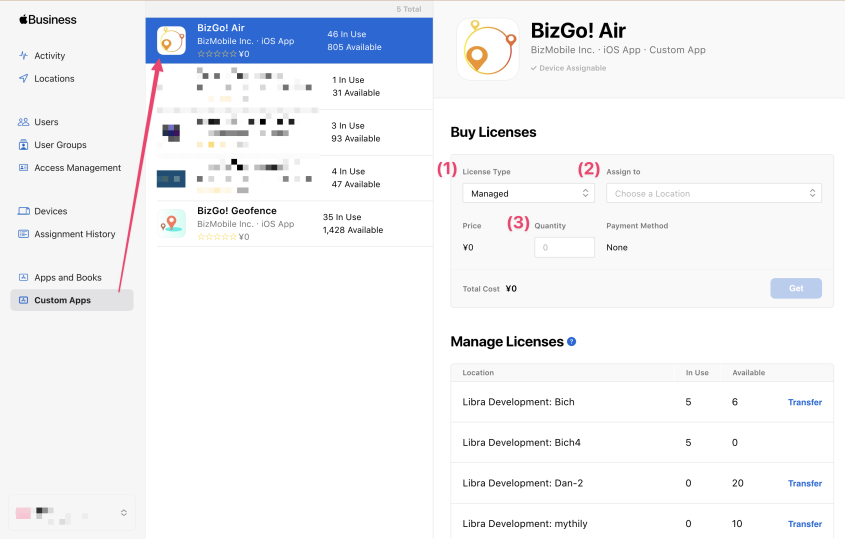Transfer licenses for Libra Development: Bich

tap(804, 402)
